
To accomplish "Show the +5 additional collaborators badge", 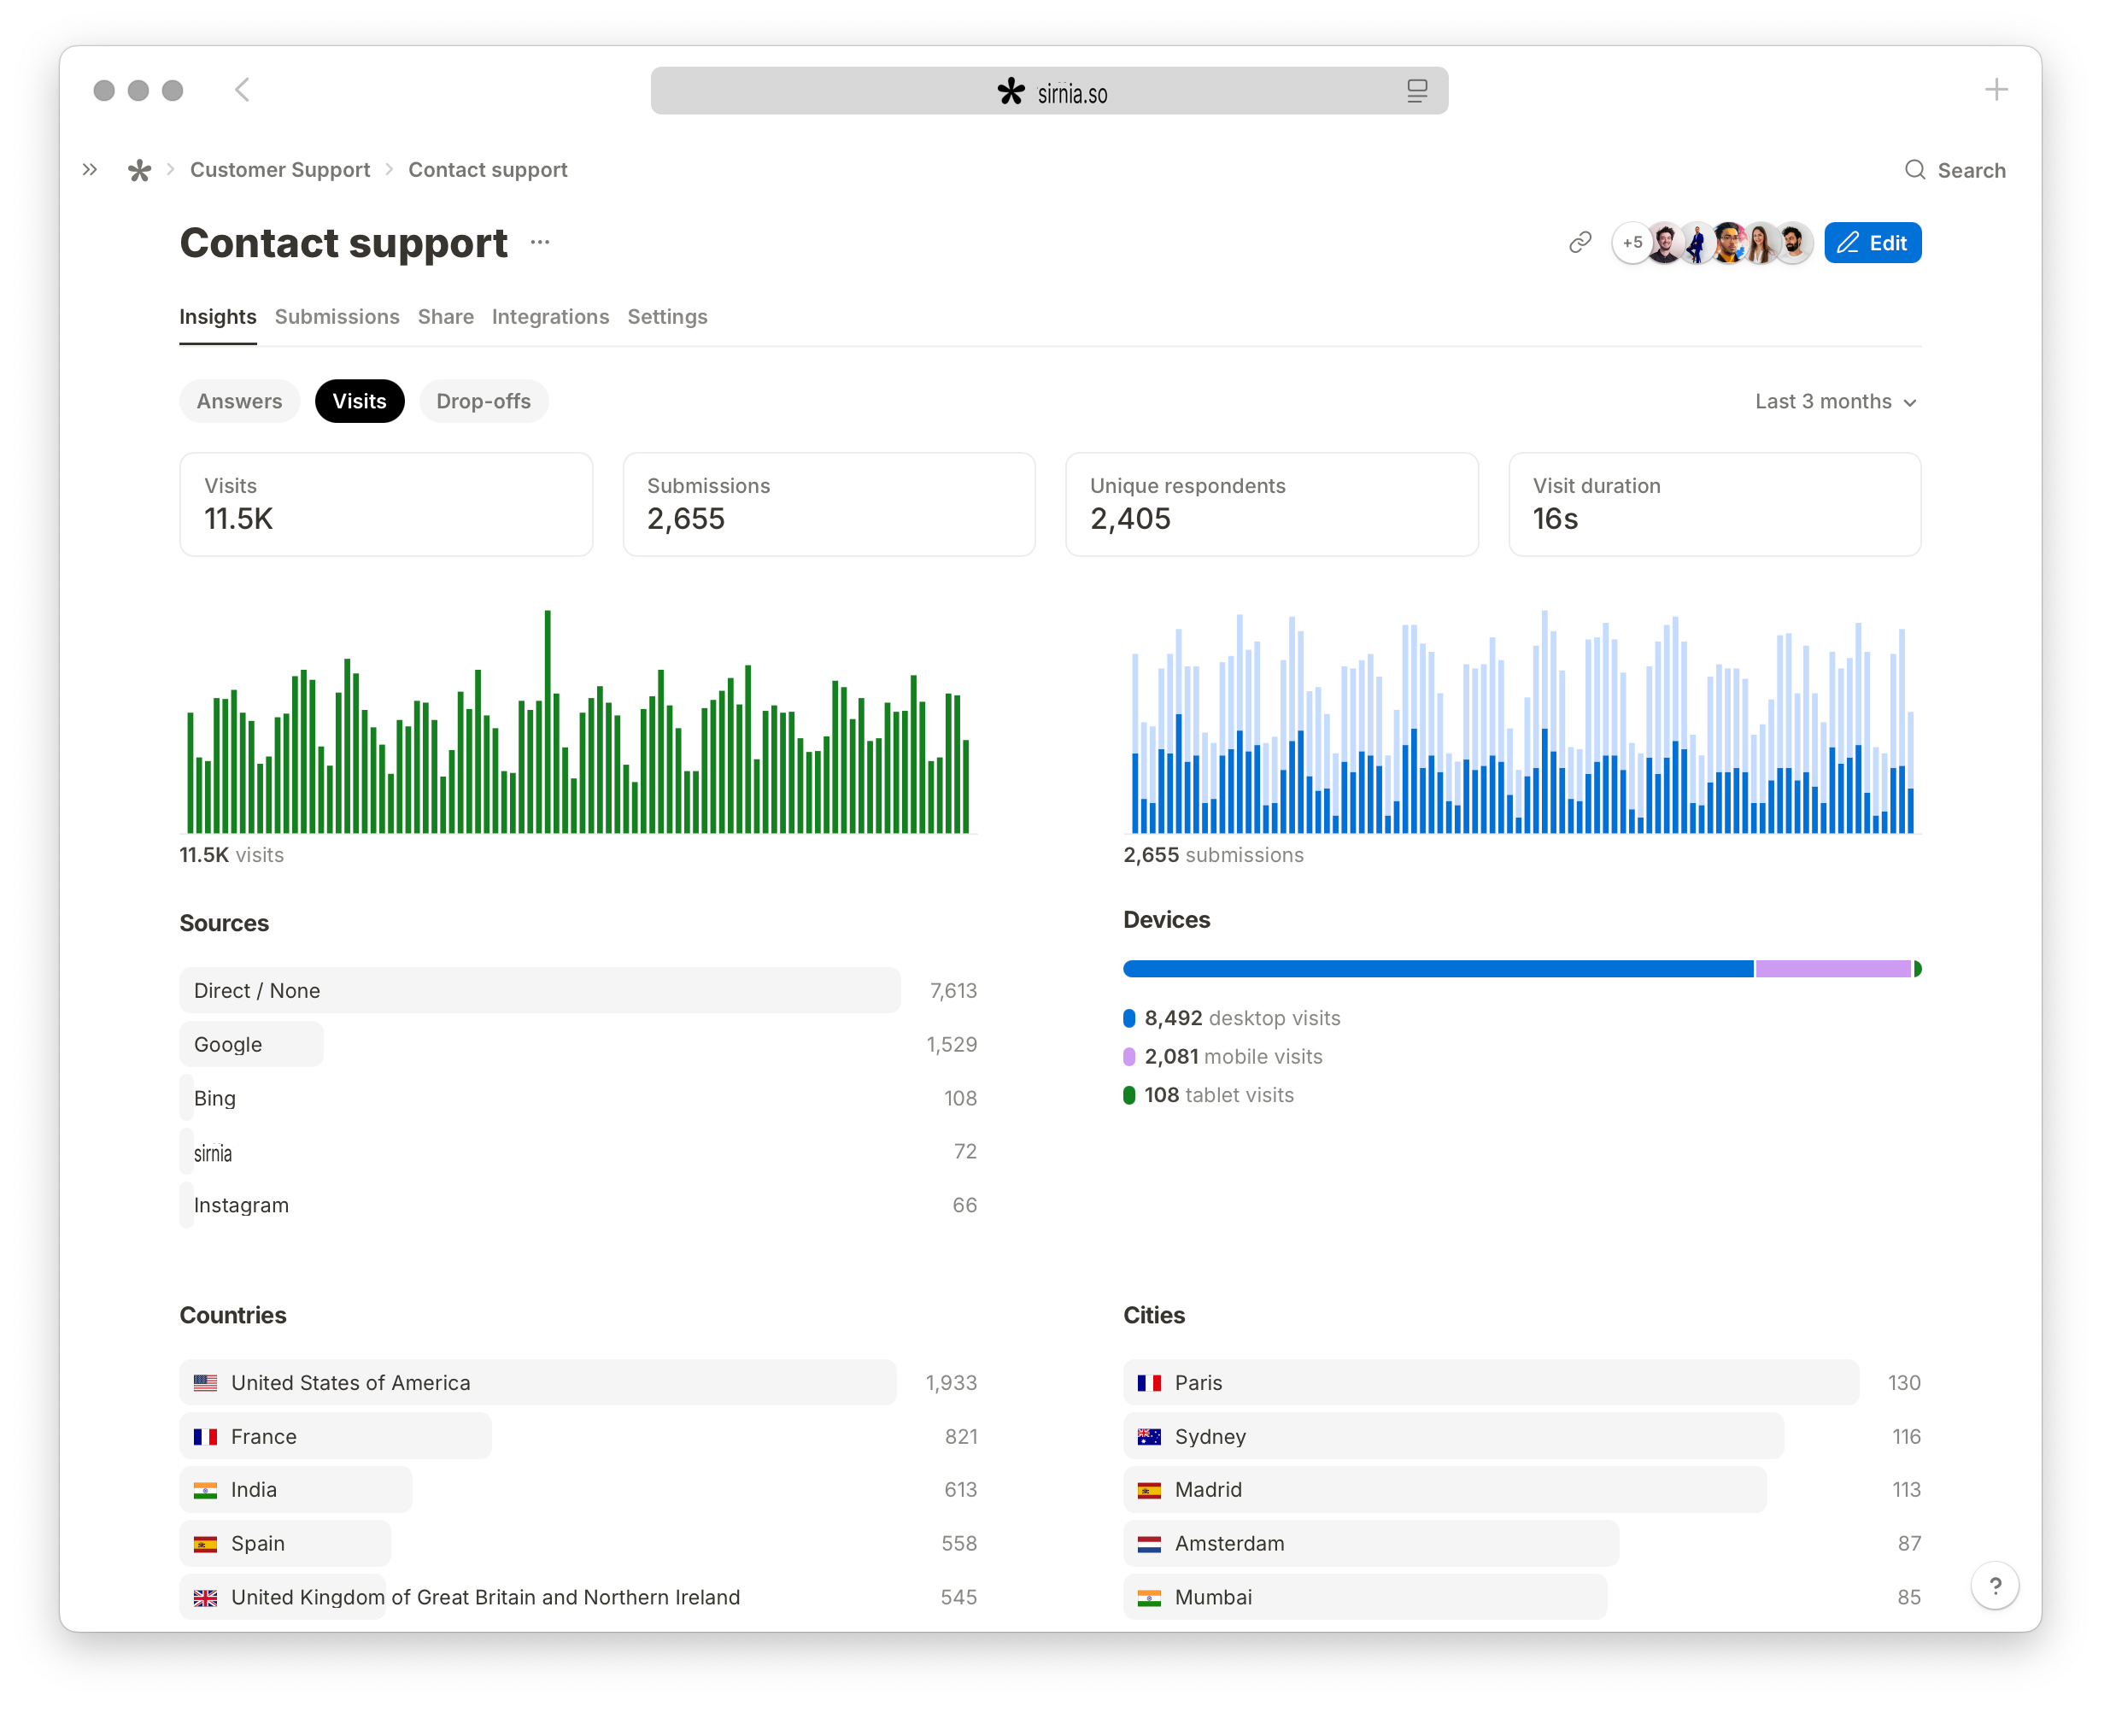I will (1631, 242).
